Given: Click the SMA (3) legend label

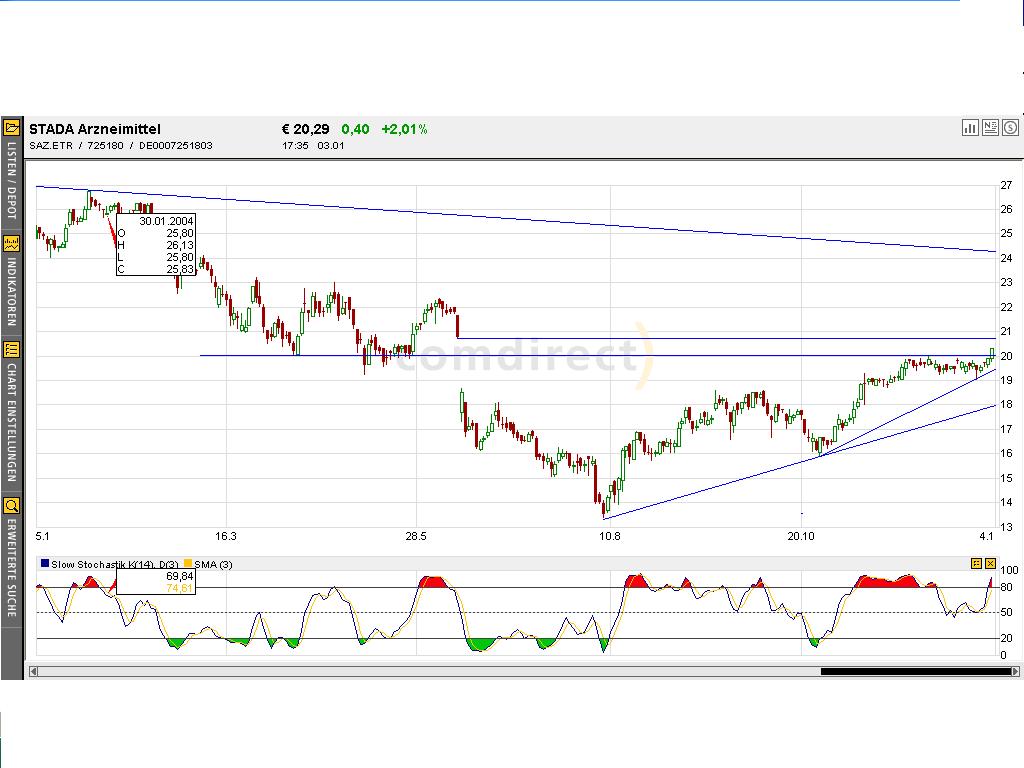Looking at the screenshot, I should click(213, 564).
